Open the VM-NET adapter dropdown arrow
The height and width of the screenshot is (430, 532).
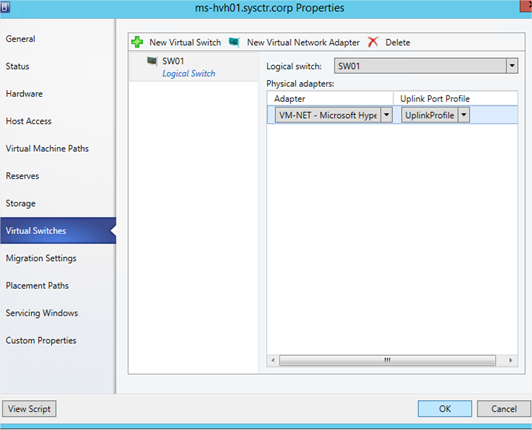[386, 115]
